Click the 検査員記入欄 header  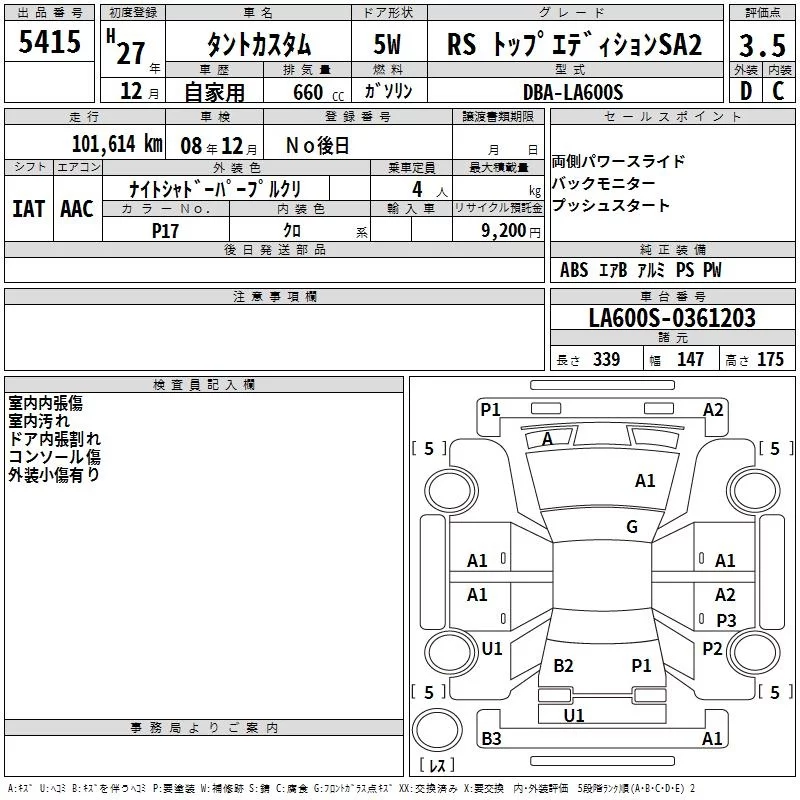[x=204, y=385]
